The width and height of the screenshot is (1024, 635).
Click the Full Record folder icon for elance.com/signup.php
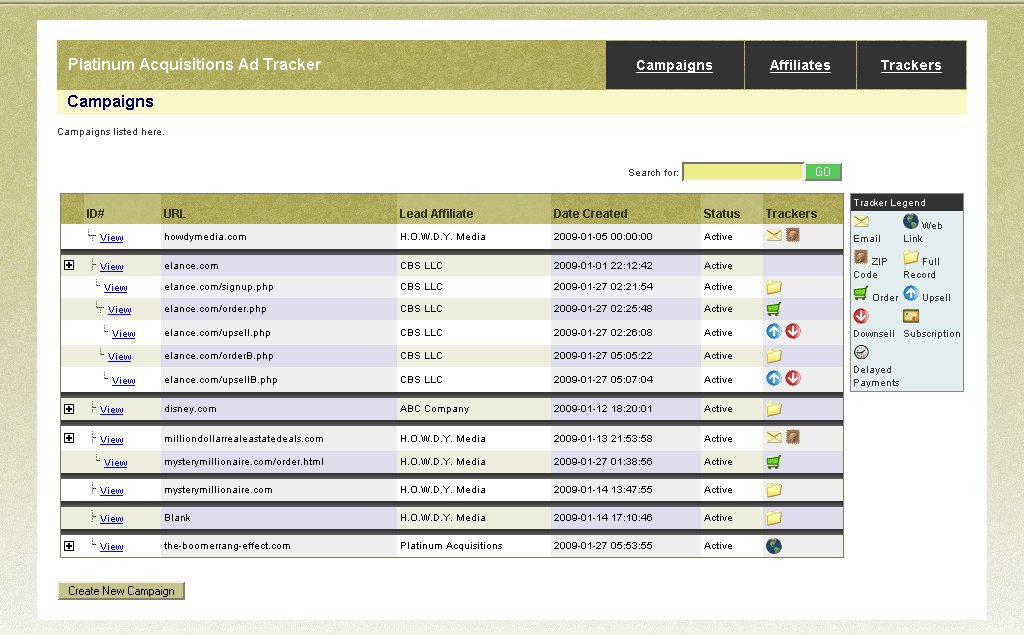[x=774, y=287]
